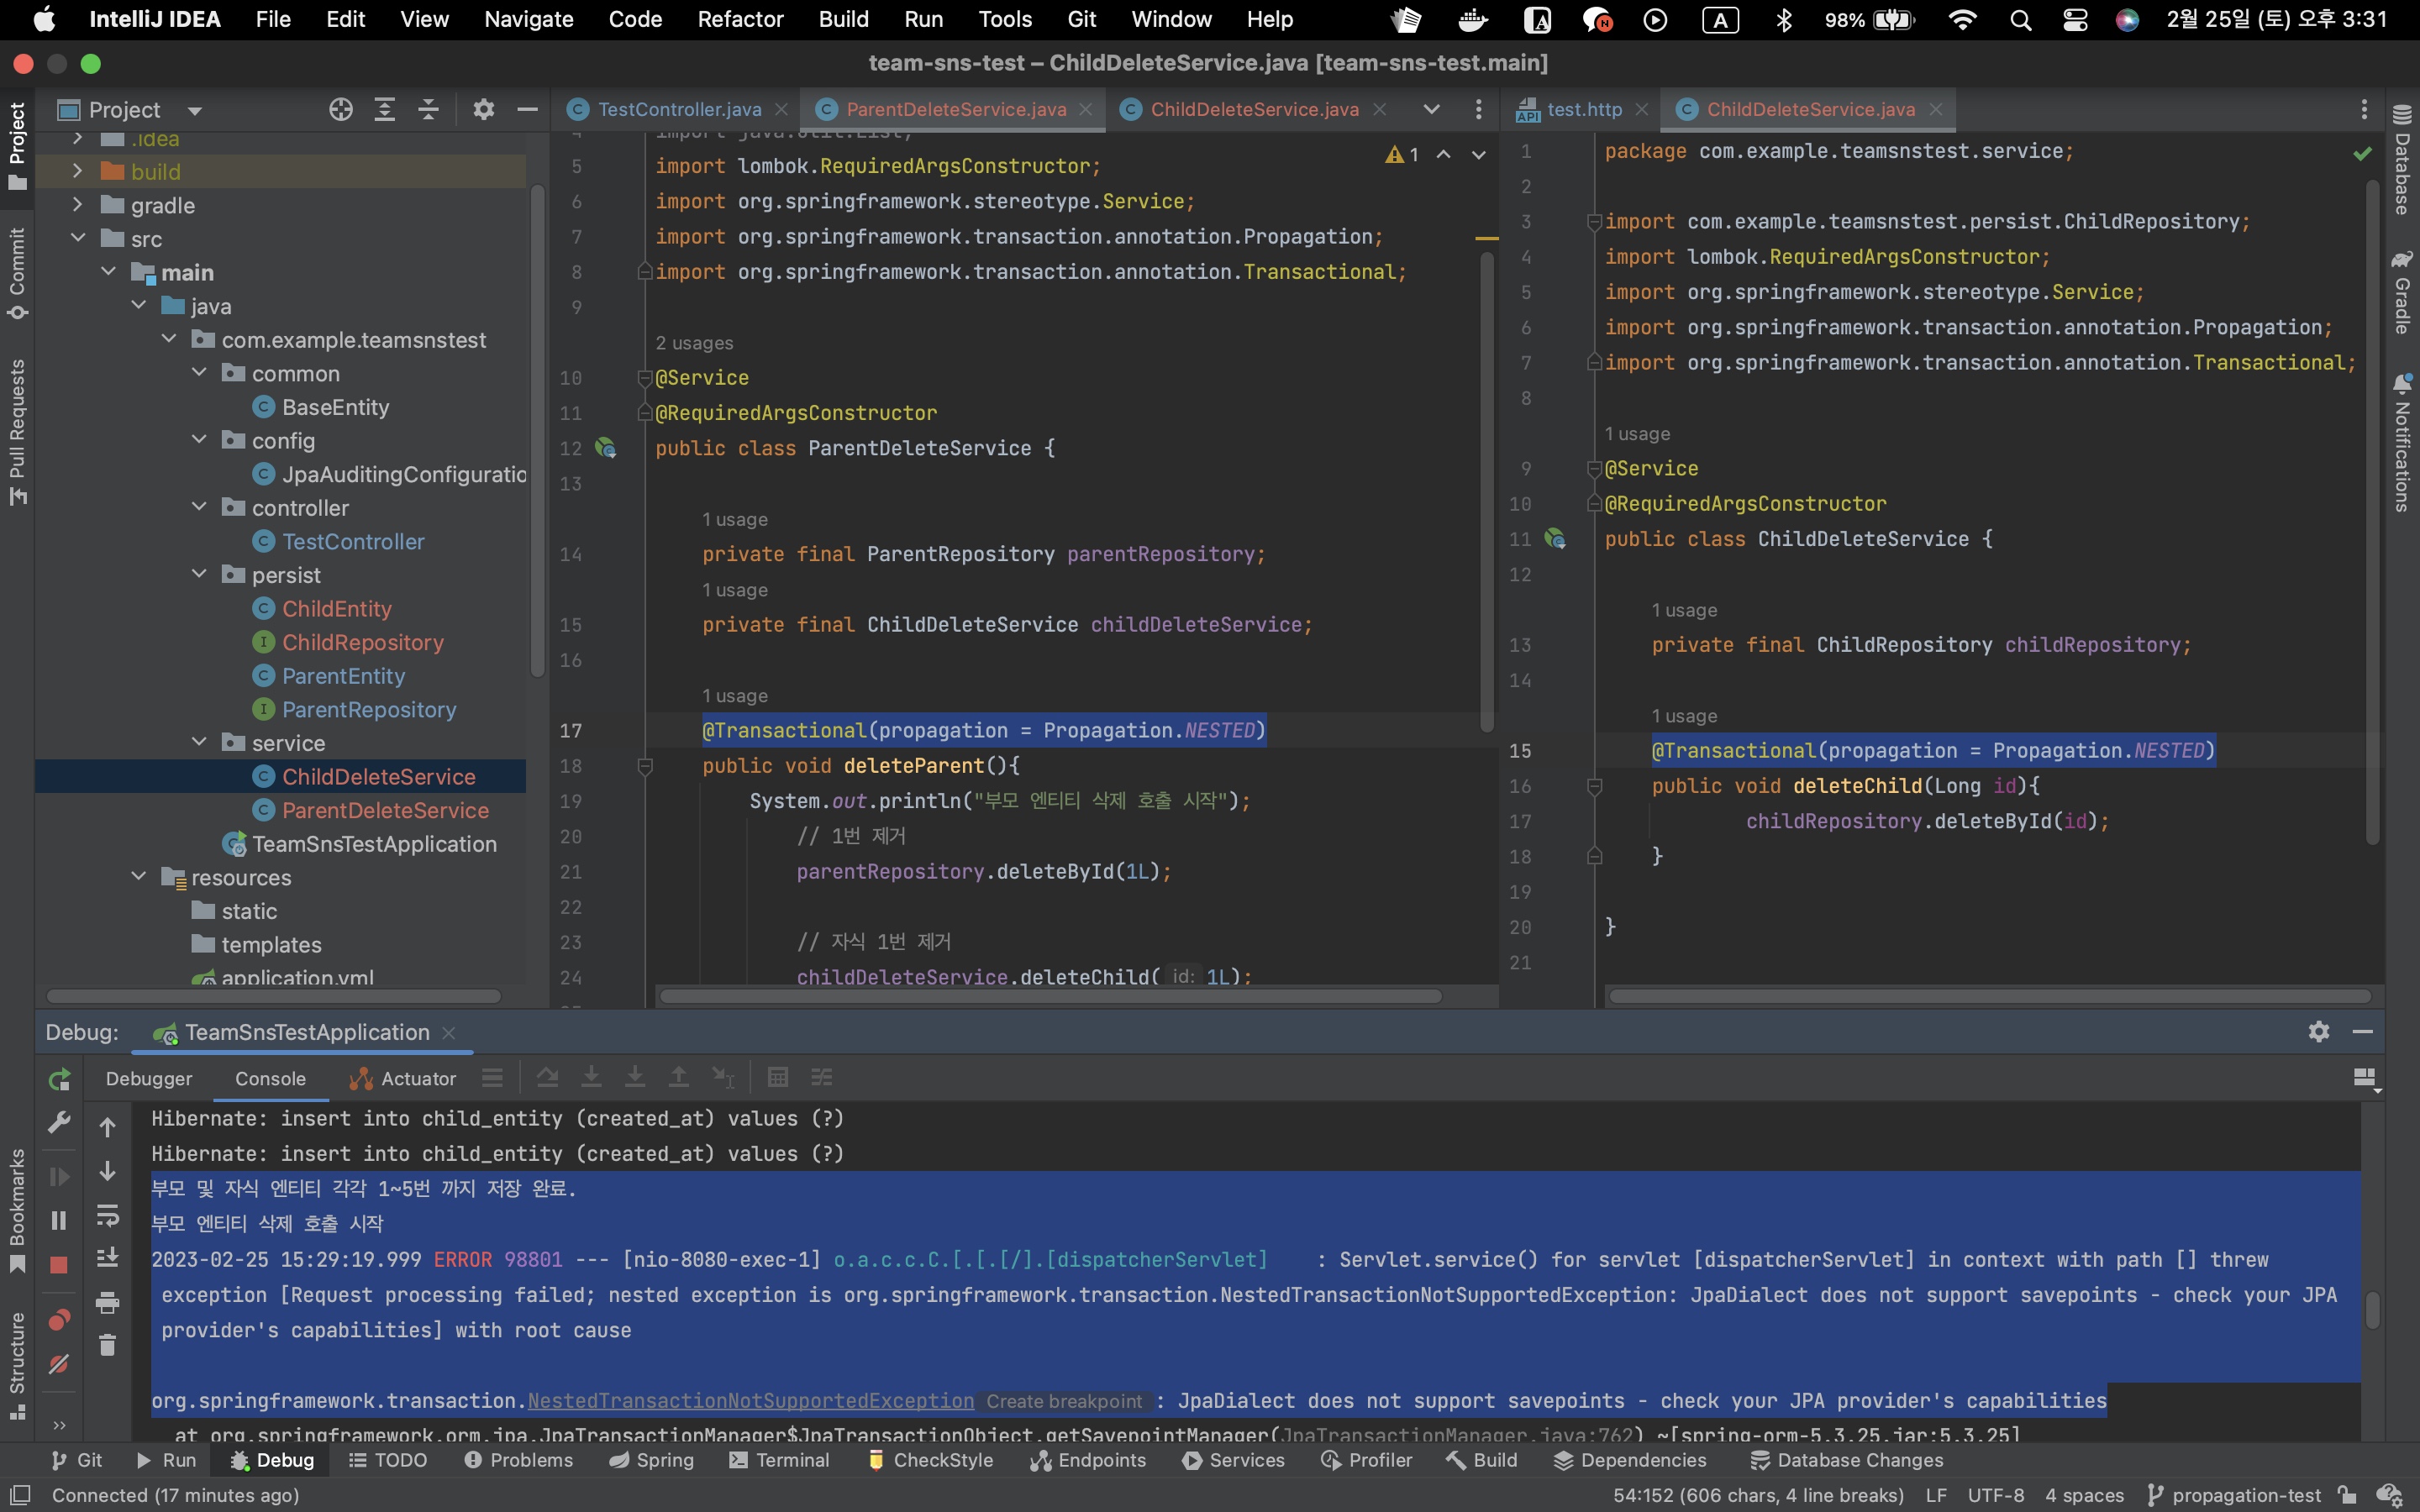Click the propagation-test git branch widget
2420x1512 pixels.
pyautogui.click(x=2234, y=1495)
